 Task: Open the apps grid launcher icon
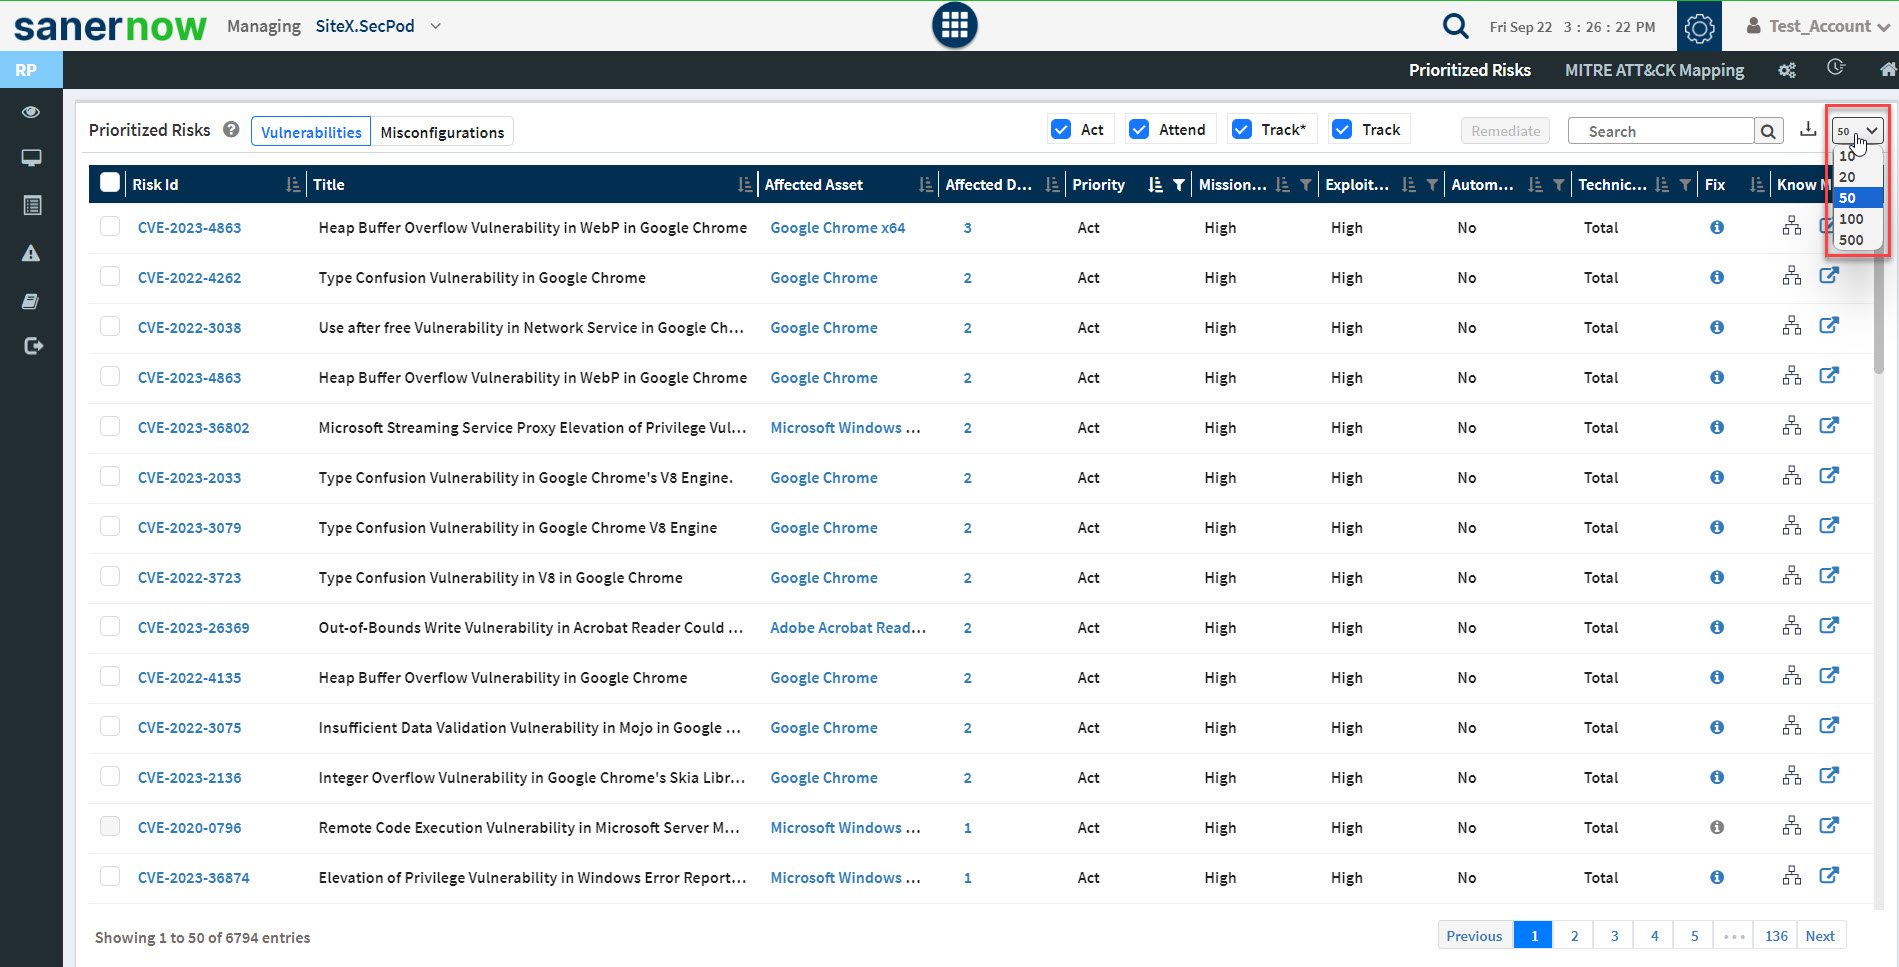pyautogui.click(x=954, y=25)
